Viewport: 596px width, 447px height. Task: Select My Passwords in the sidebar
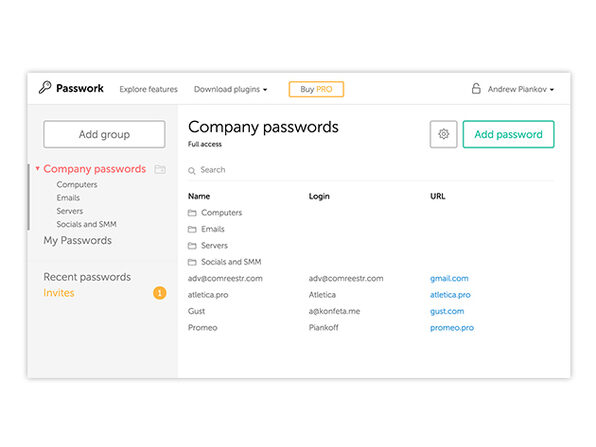pyautogui.click(x=78, y=241)
